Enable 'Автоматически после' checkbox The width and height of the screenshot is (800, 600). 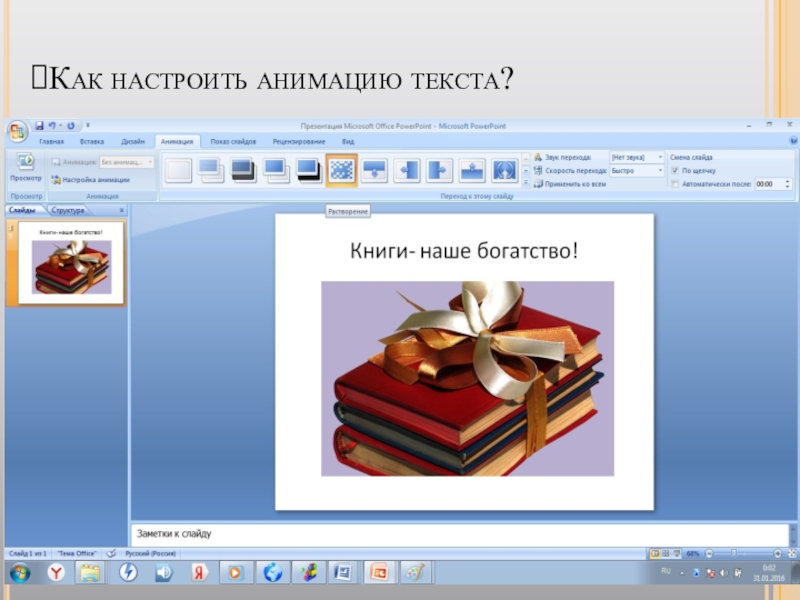[x=676, y=185]
